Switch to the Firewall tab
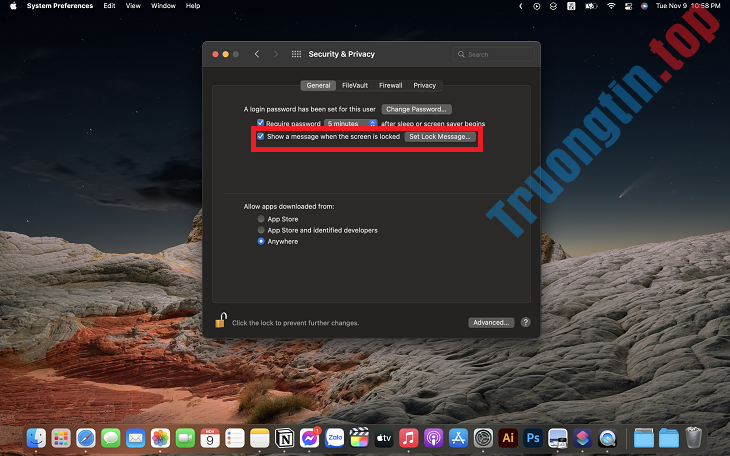 391,85
